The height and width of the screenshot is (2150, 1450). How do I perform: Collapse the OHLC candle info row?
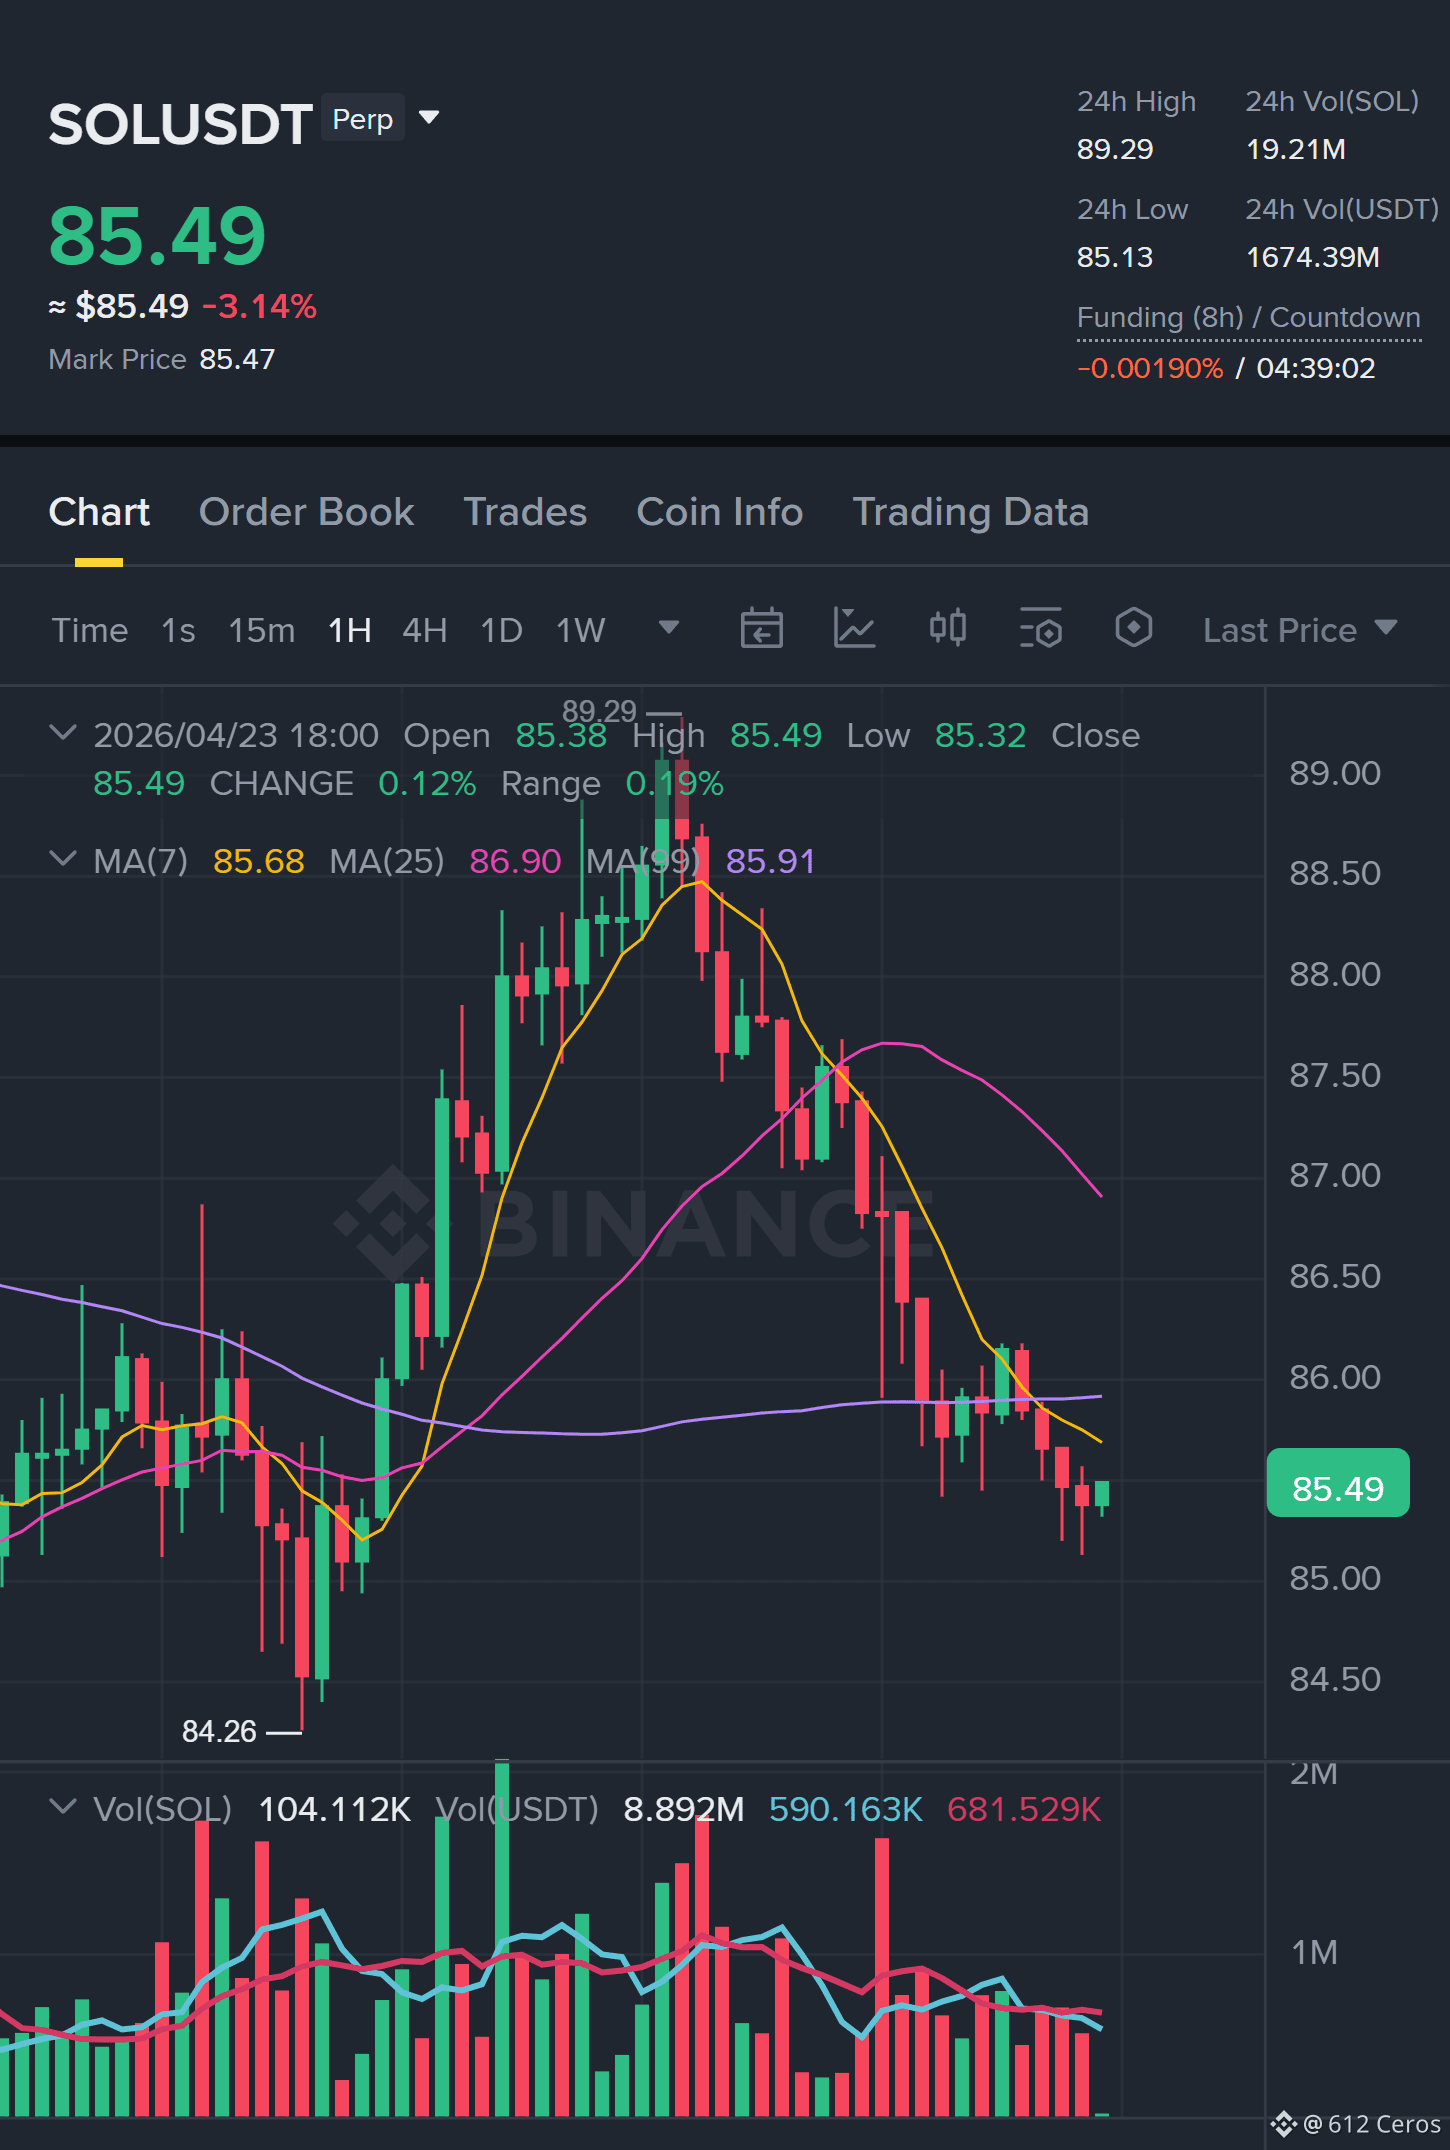(x=62, y=733)
